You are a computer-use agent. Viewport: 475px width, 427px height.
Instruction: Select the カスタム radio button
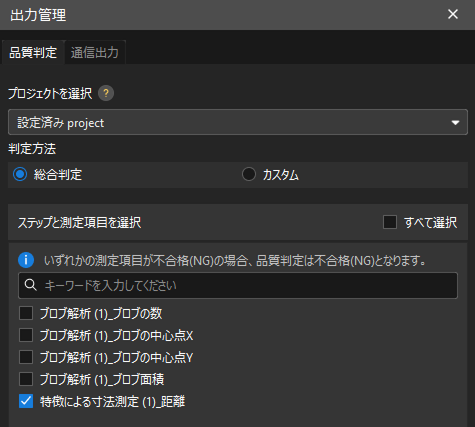coord(249,174)
